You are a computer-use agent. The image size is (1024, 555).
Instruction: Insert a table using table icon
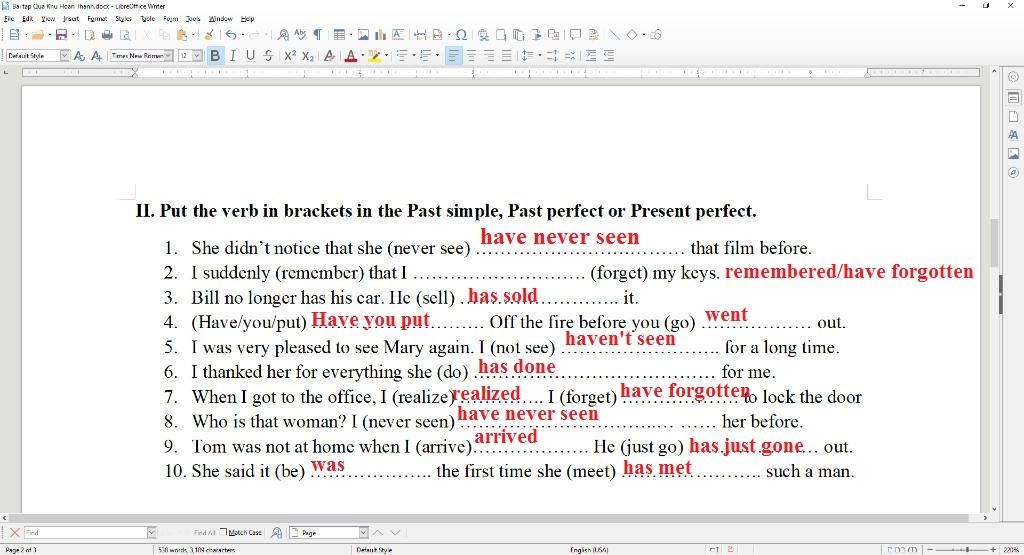coord(339,35)
